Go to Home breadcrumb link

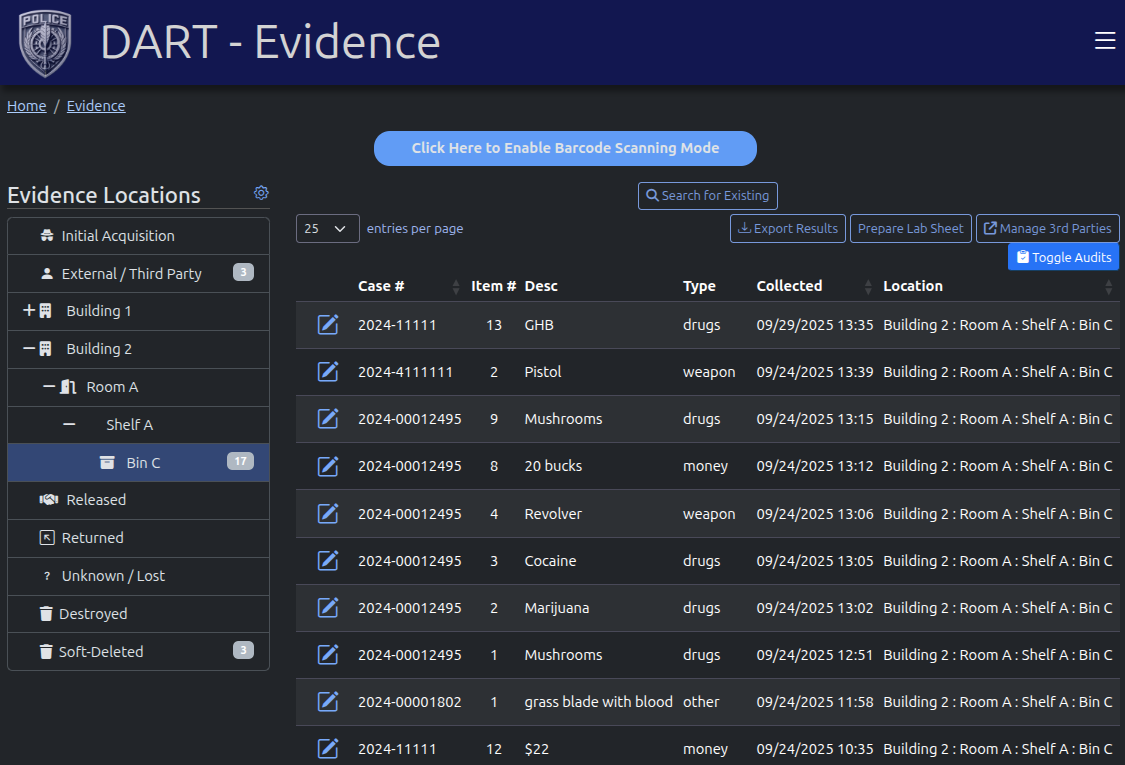pos(27,106)
